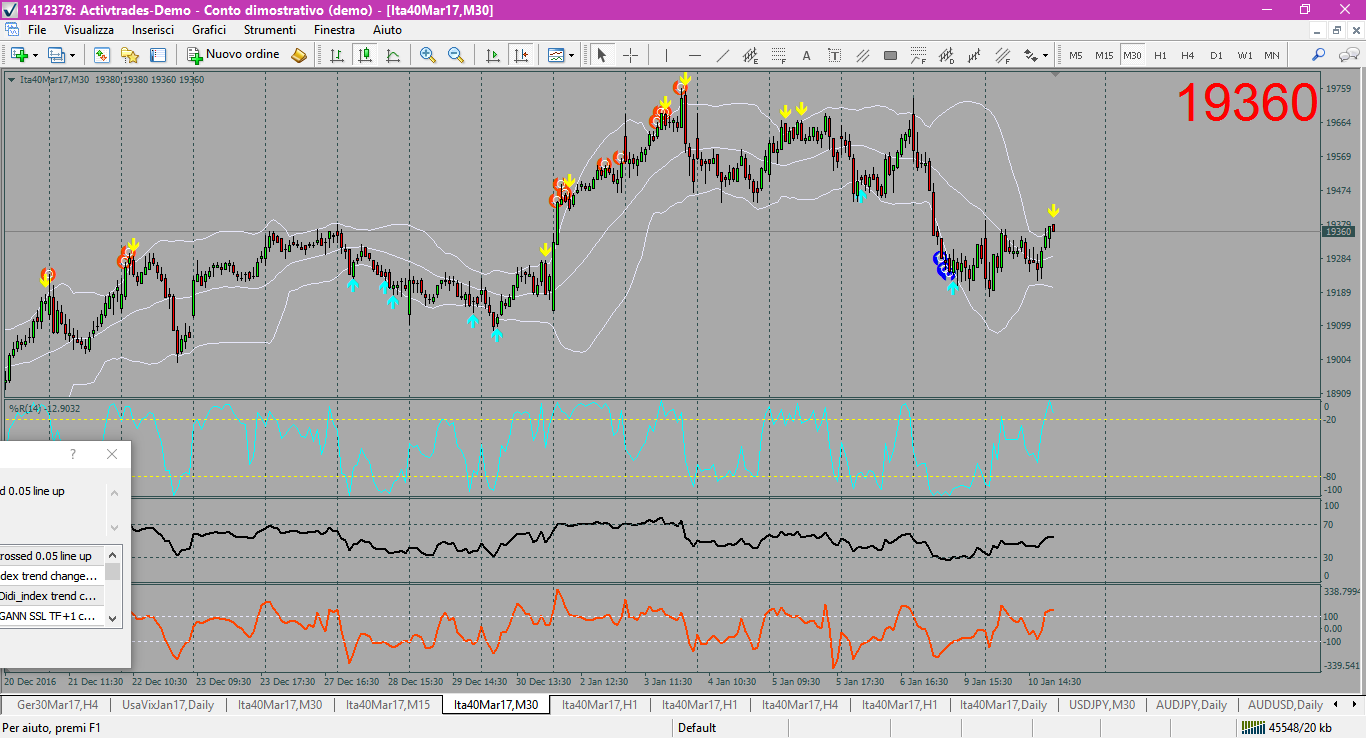Select the Fibonacci arcs tool

coord(919,55)
